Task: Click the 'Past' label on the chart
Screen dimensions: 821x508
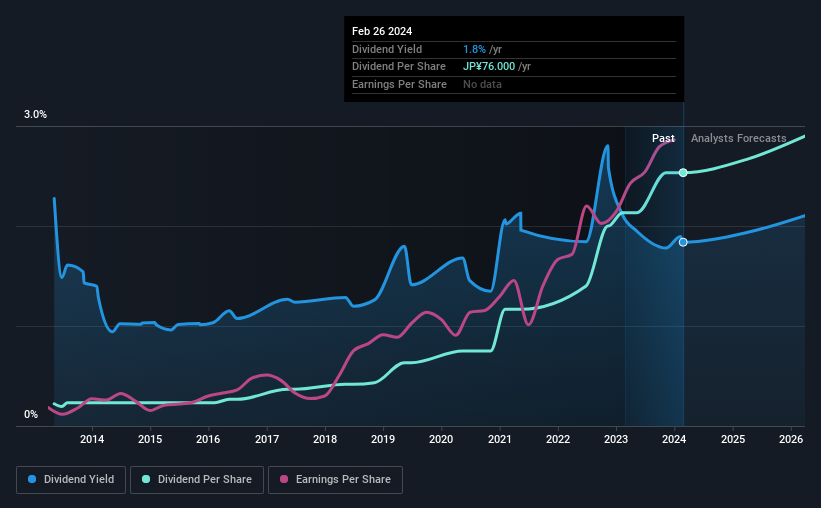Action: (663, 138)
